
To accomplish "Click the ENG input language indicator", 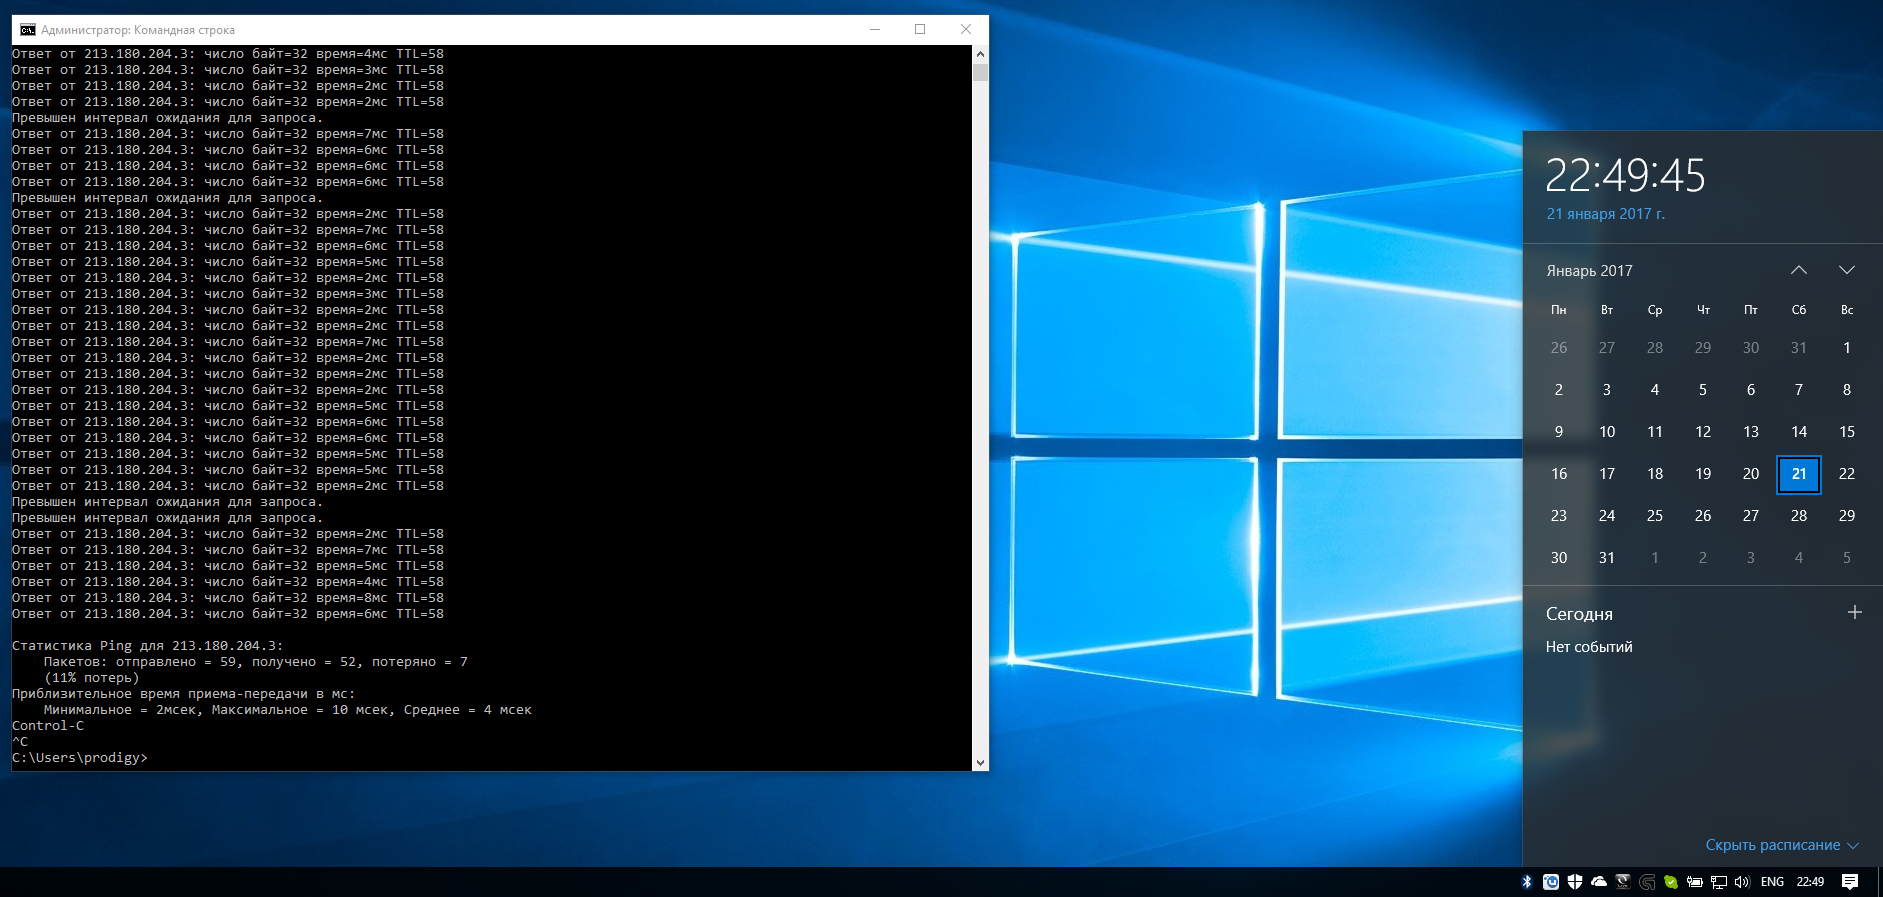I will click(x=1772, y=881).
